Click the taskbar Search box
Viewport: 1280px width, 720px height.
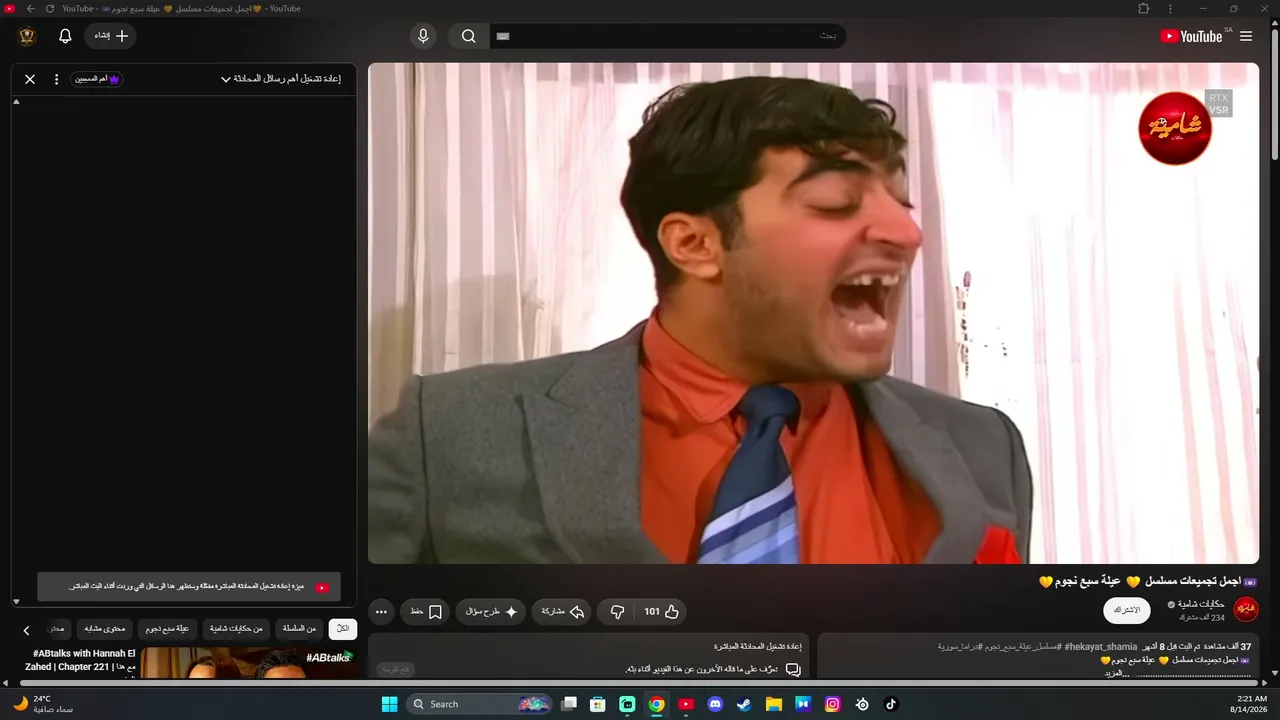(479, 704)
